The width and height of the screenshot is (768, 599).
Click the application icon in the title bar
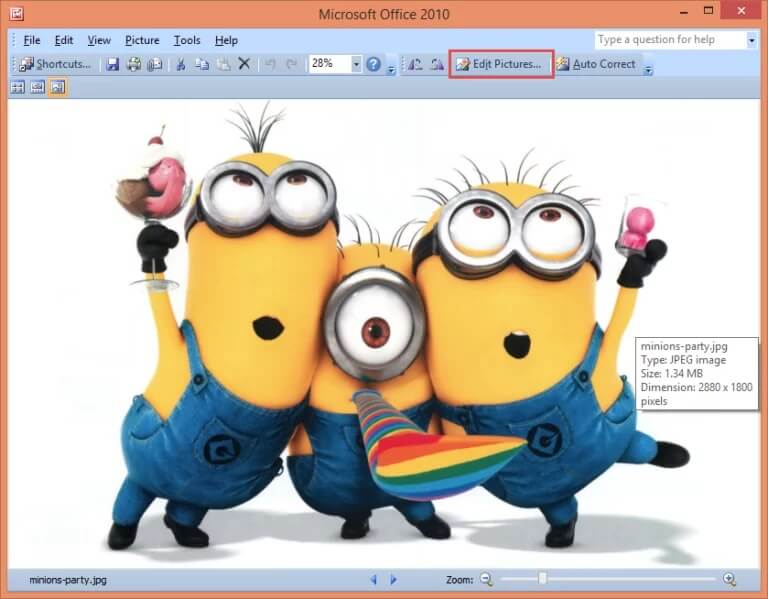pos(17,14)
